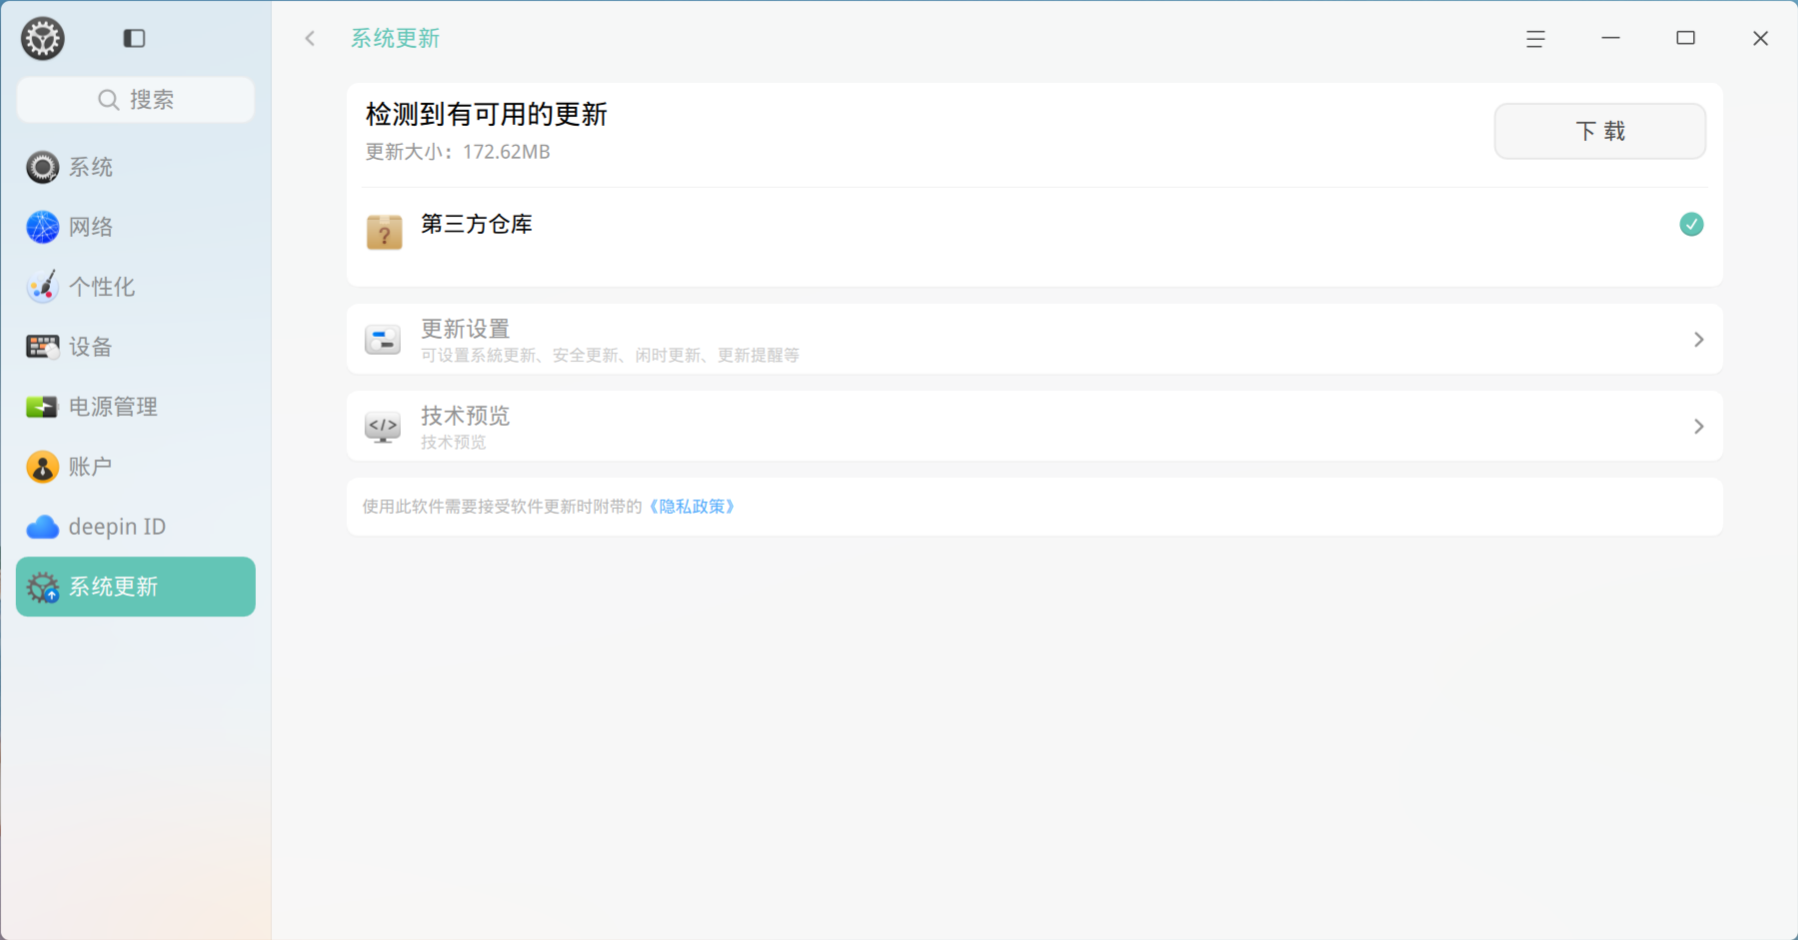
Task: Open the 系统 category icon
Action: (x=42, y=167)
